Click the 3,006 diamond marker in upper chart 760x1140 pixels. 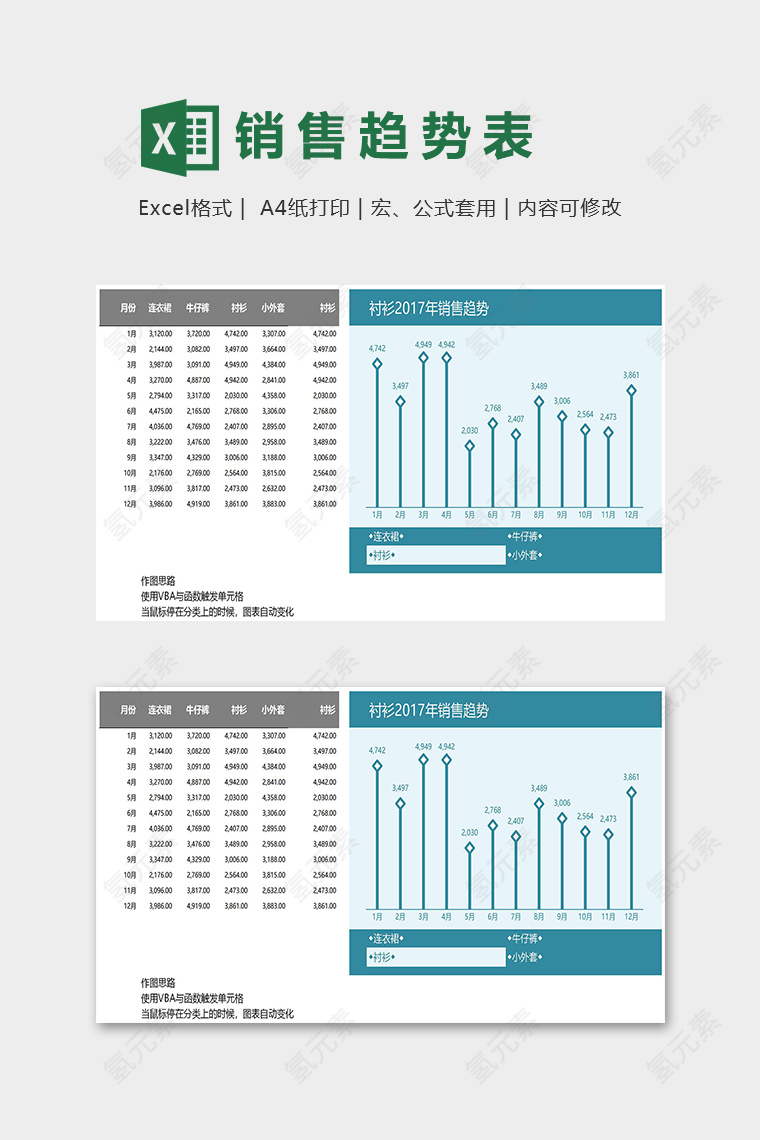(562, 416)
